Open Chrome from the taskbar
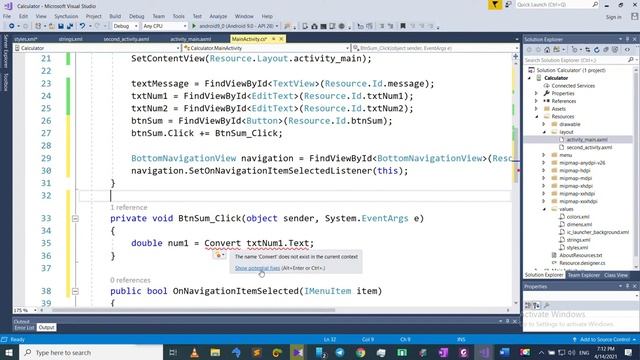The image size is (640, 360). tap(360, 352)
